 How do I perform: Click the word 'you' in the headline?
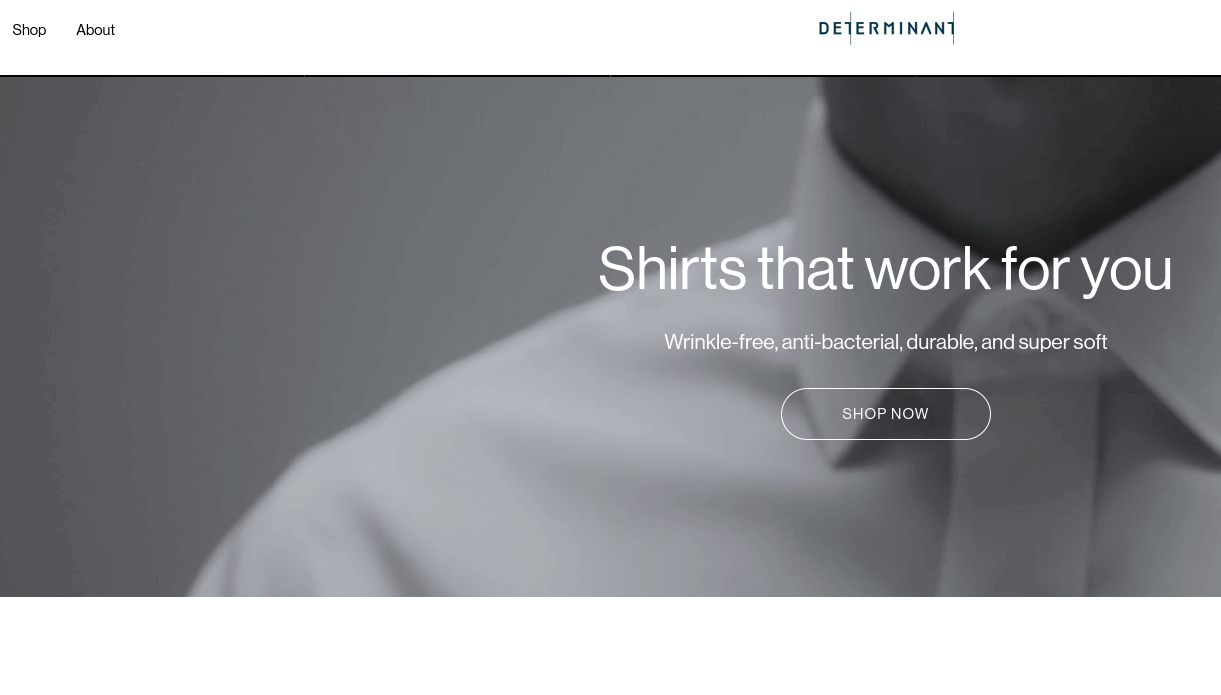tap(1126, 270)
